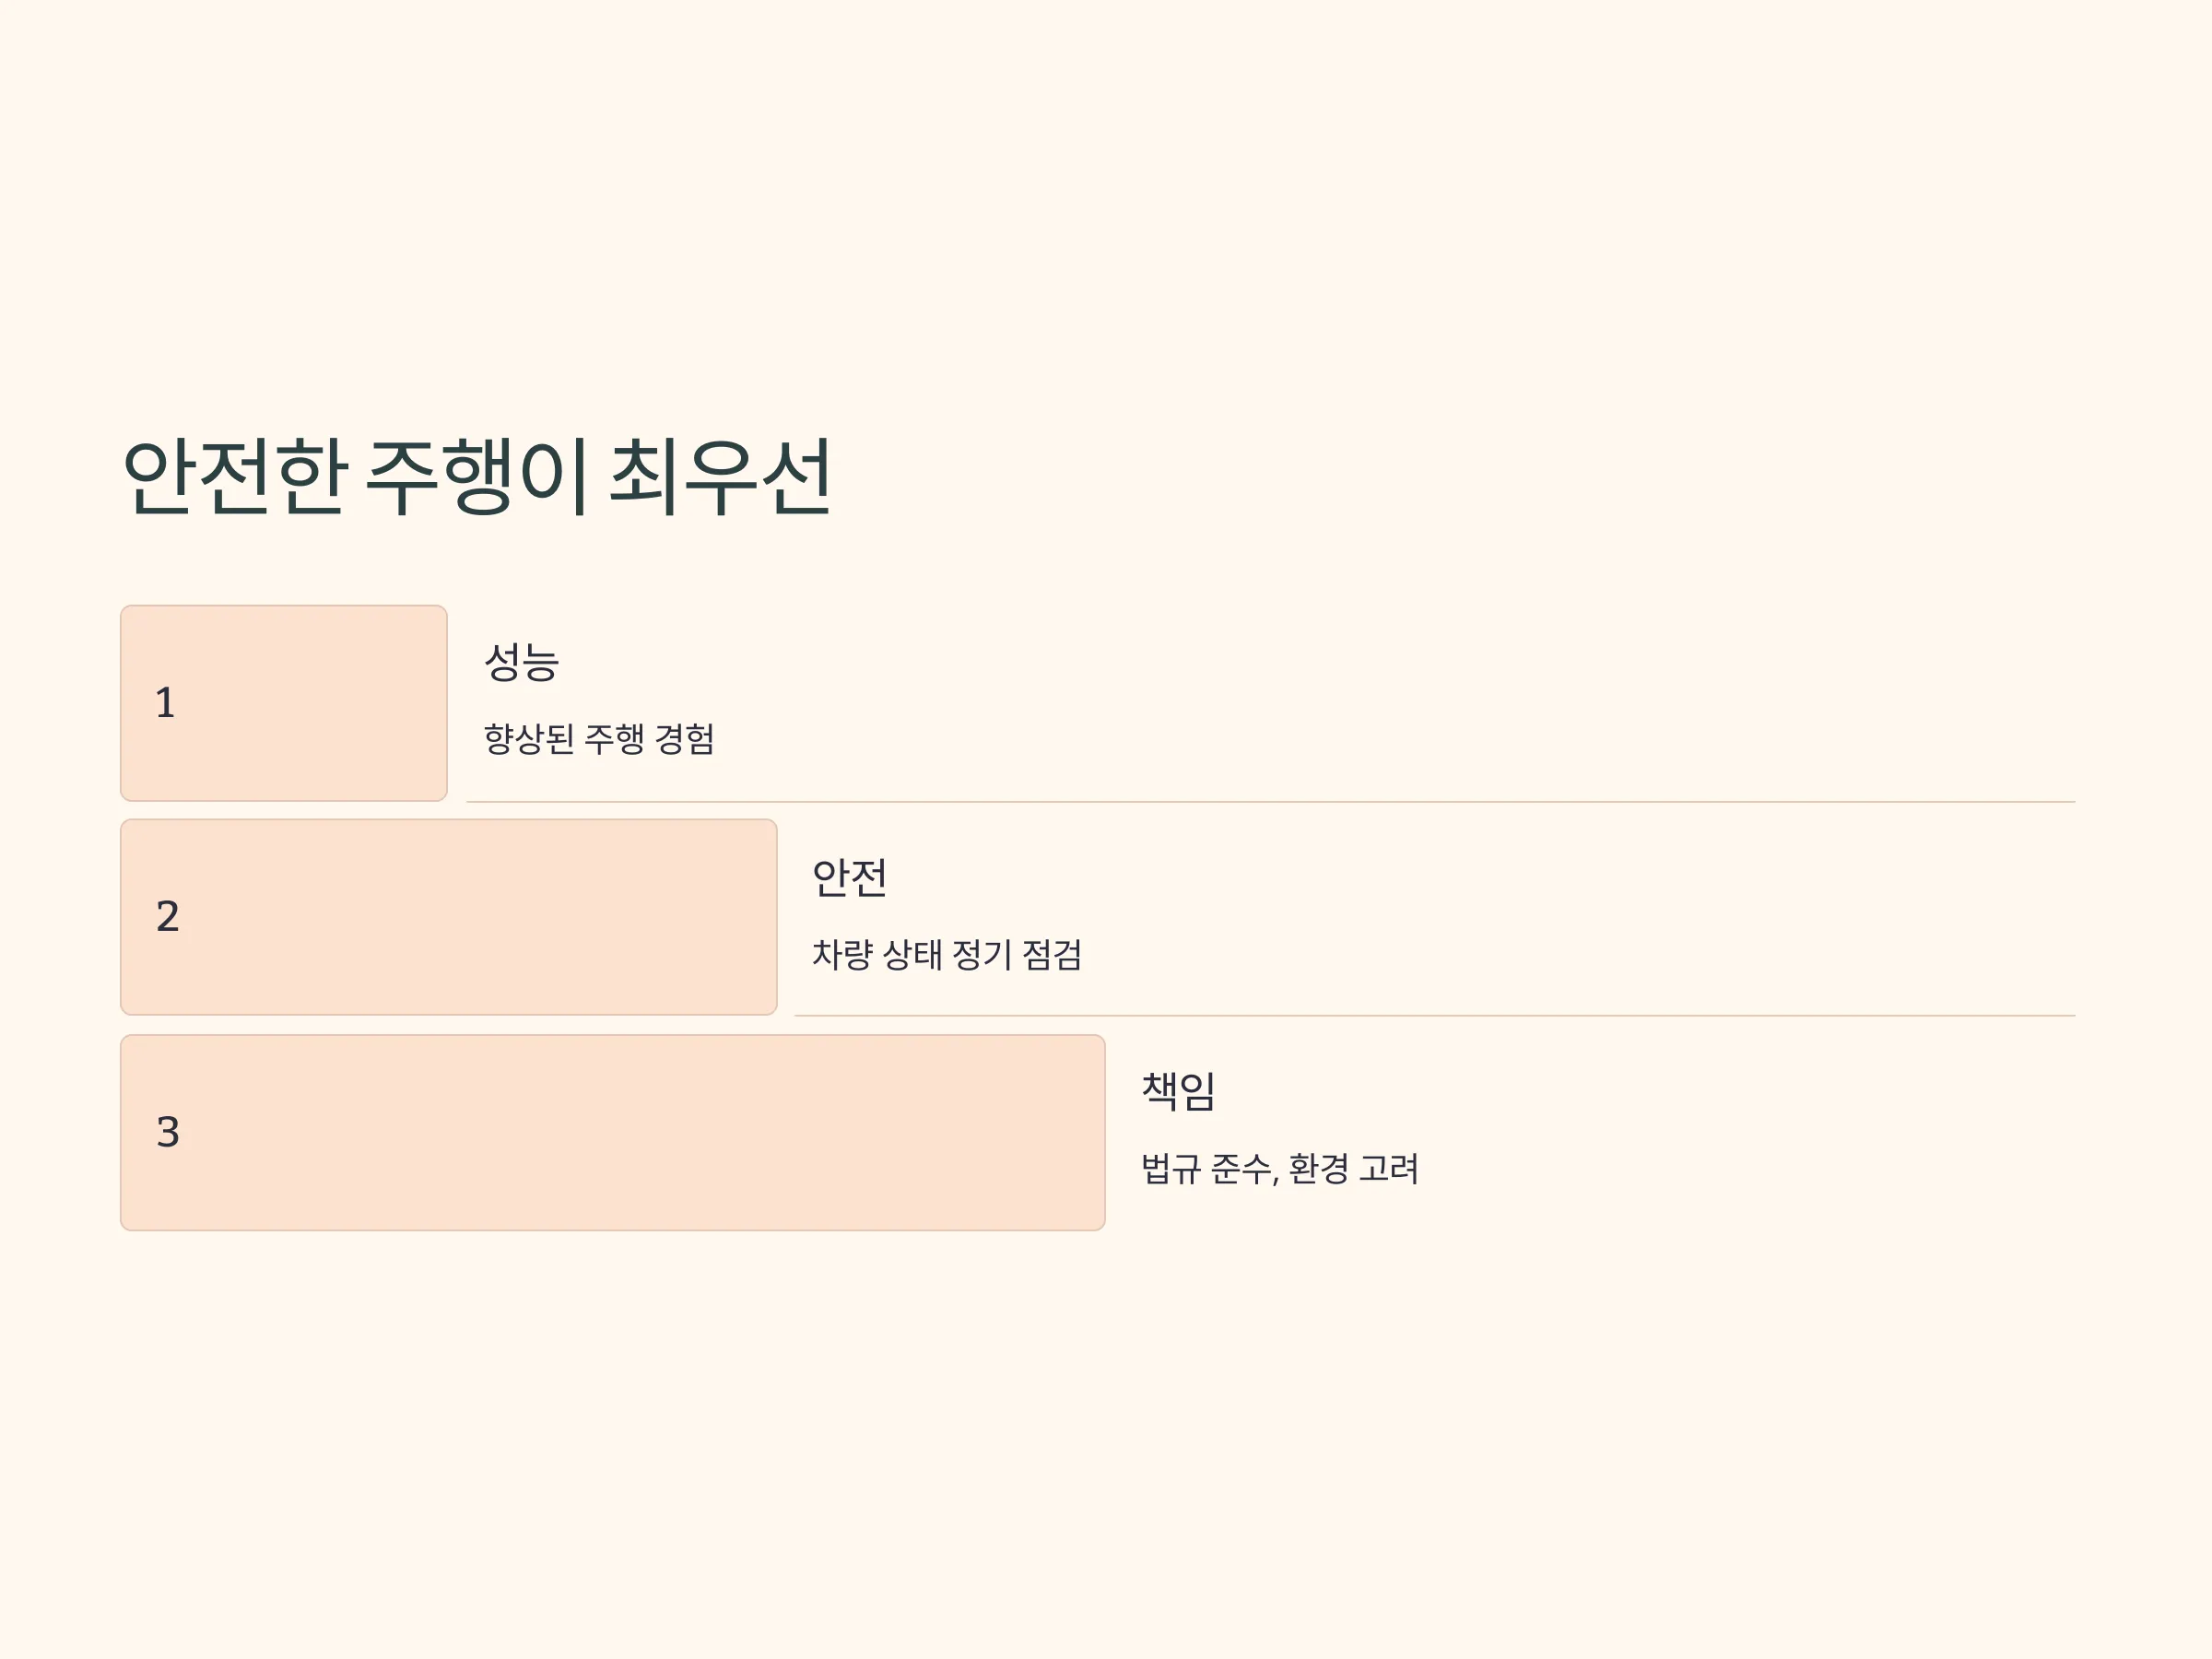2212x1659 pixels.
Task: Click 최우선 at the end of the title
Action: click(x=720, y=477)
